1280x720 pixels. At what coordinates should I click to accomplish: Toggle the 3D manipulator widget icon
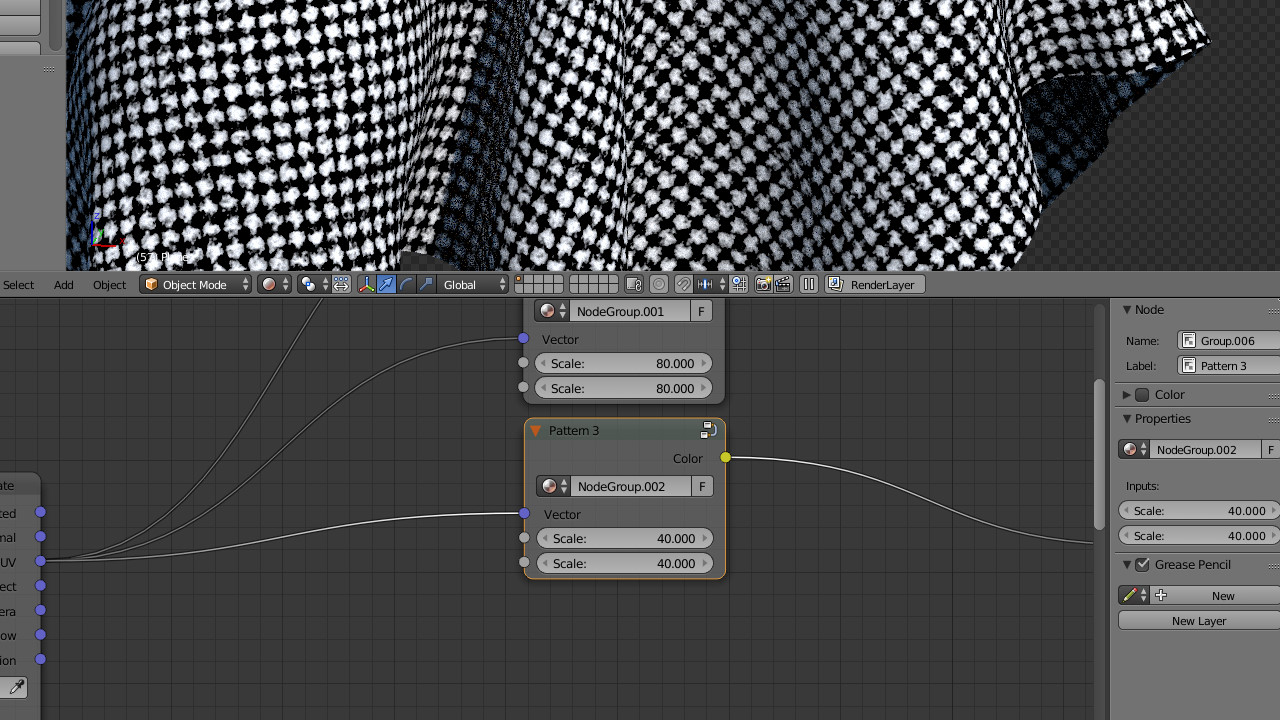[366, 285]
